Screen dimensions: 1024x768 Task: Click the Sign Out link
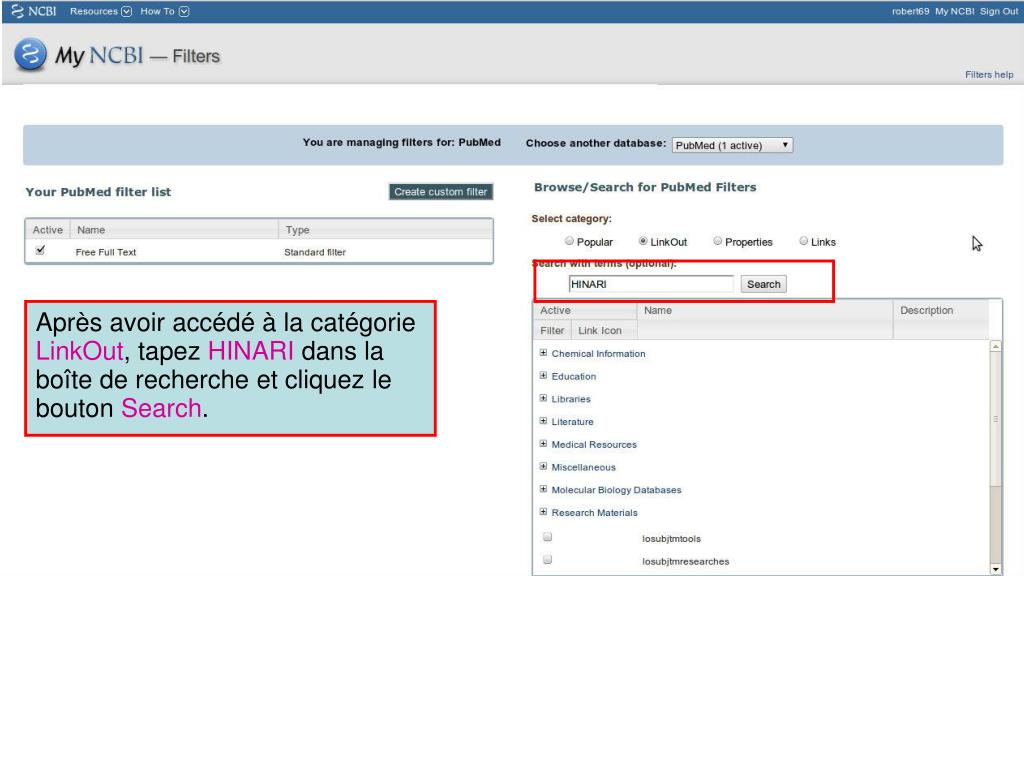click(999, 11)
